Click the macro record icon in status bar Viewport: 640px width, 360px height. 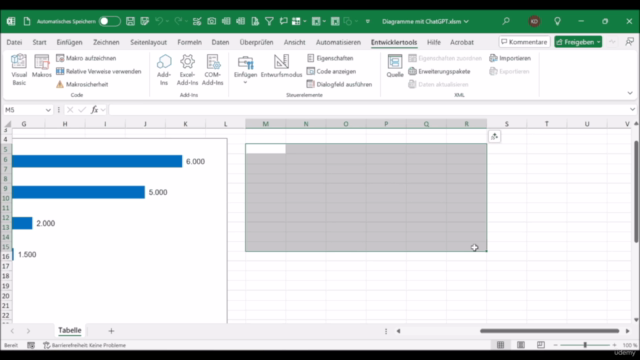tap(31, 345)
